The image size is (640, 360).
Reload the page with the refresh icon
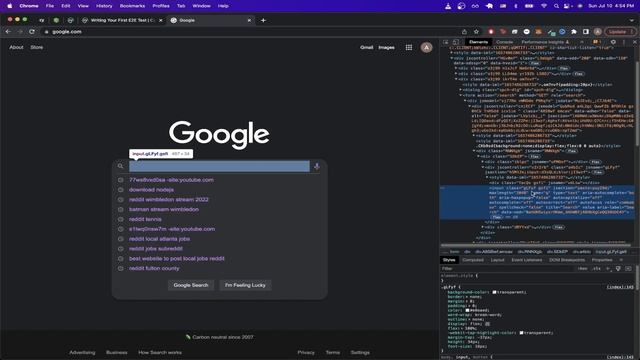coord(32,31)
